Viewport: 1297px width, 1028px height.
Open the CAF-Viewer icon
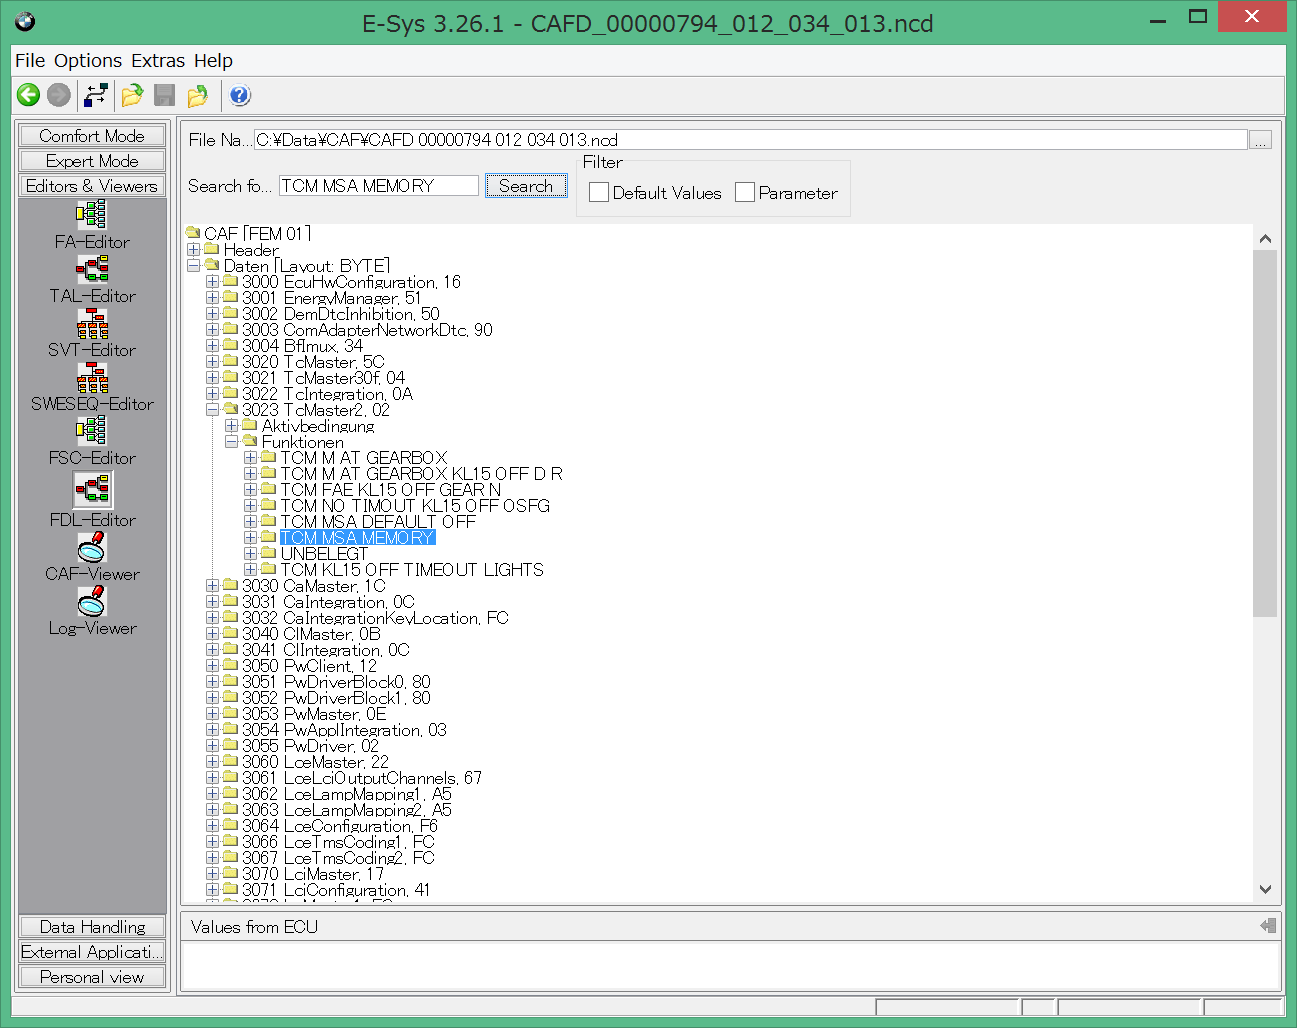pos(92,547)
